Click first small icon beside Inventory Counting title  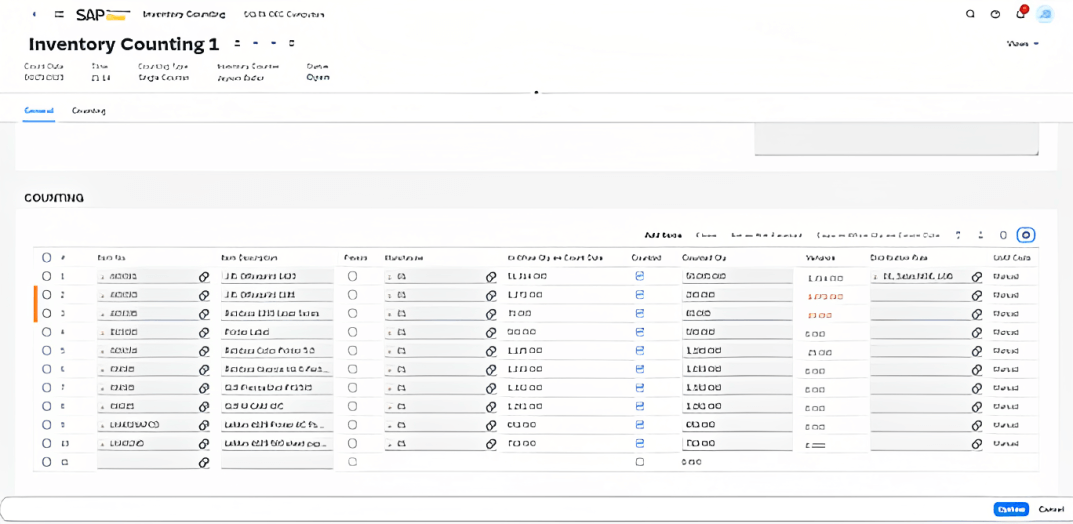tap(237, 43)
